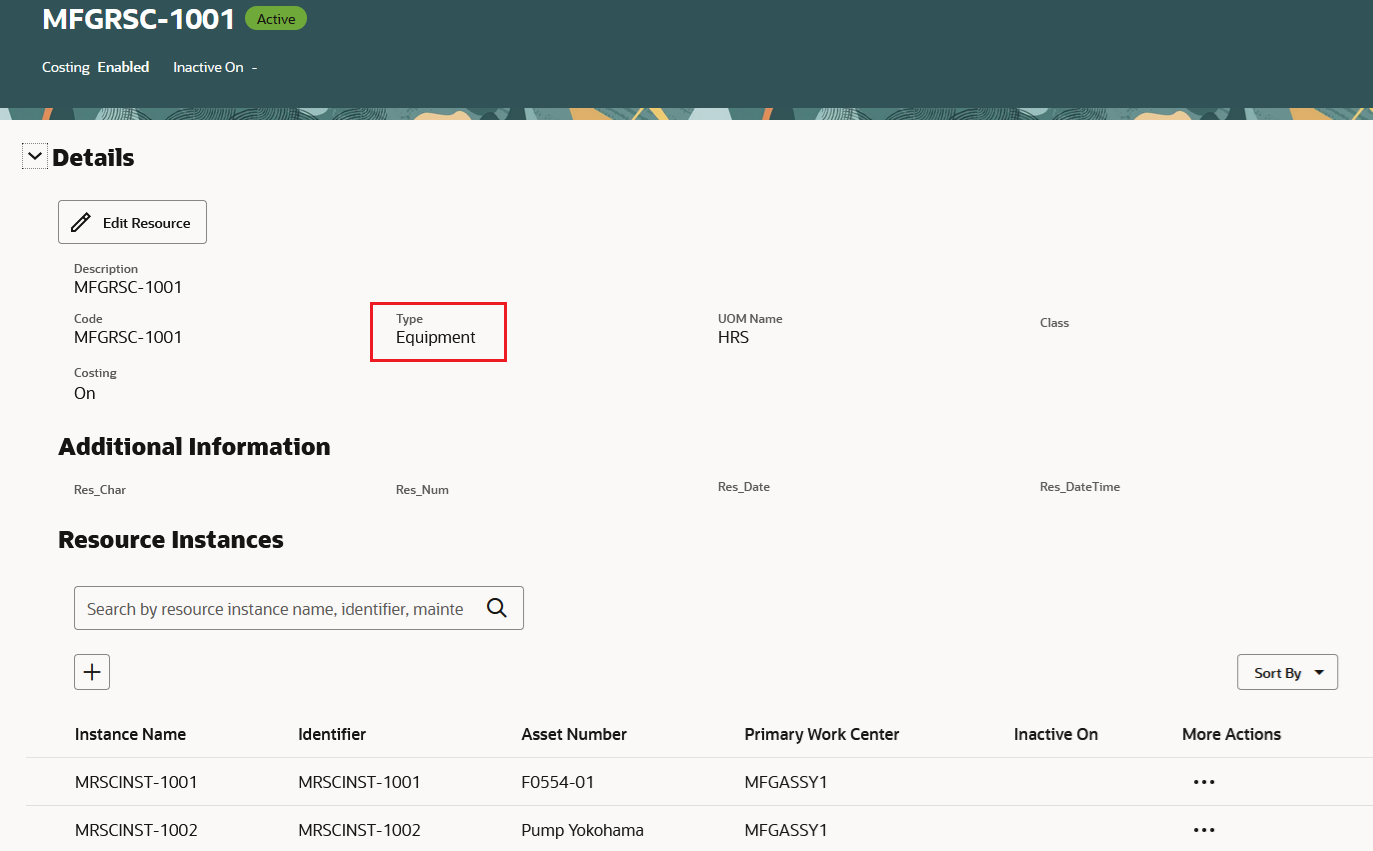Select instance name MRSCINST-1001 cell
Image resolution: width=1373 pixels, height=851 pixels.
point(136,782)
